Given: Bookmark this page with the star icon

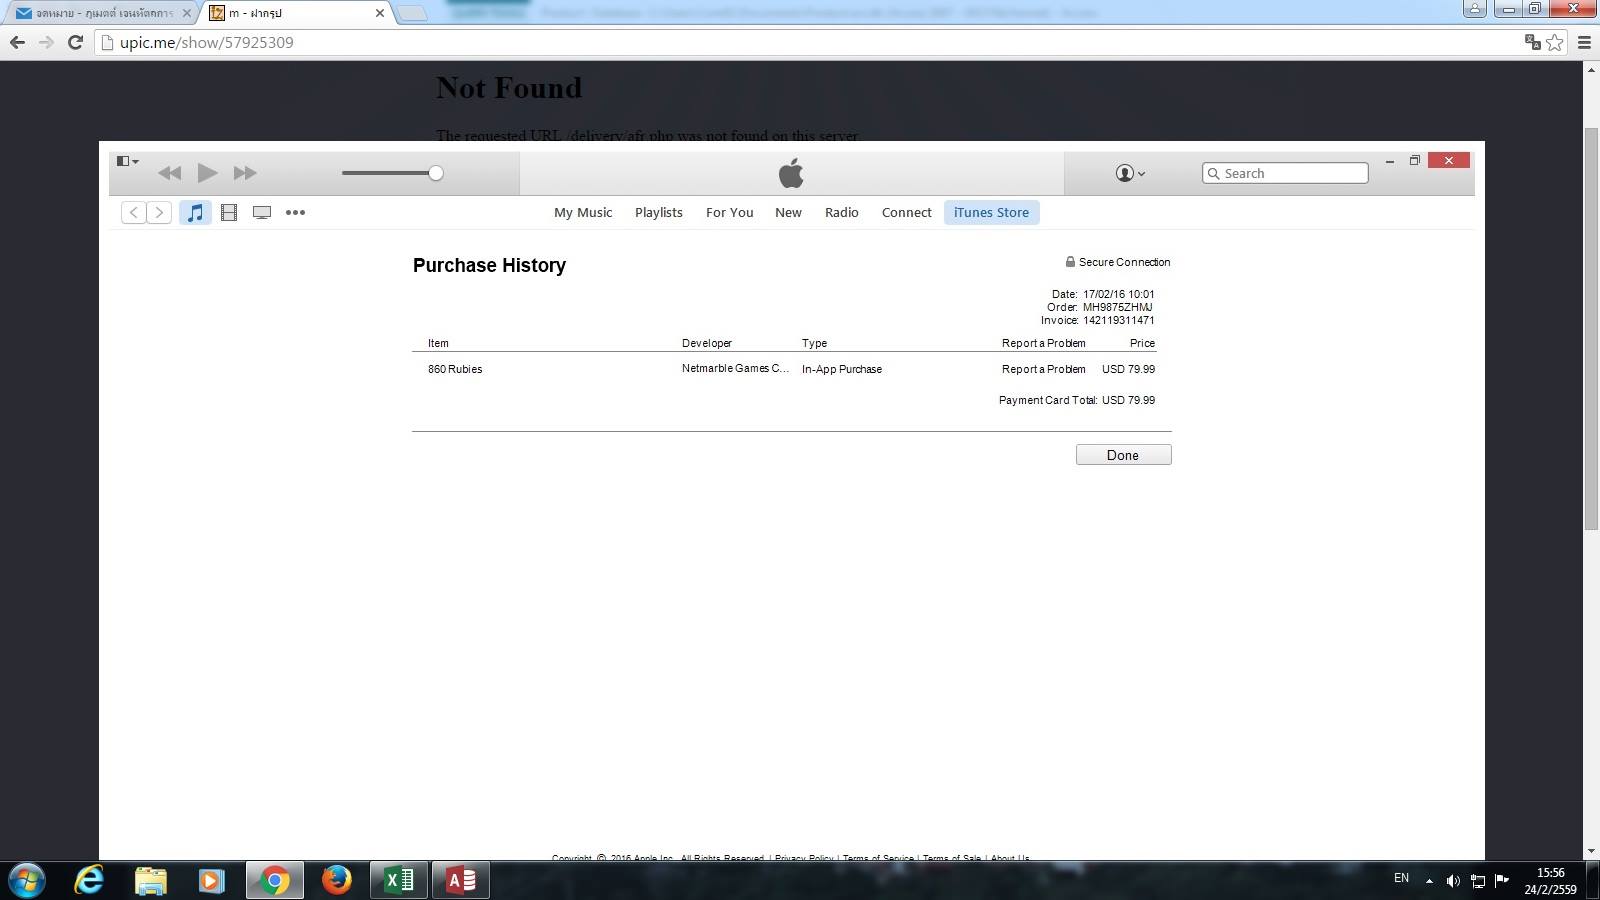Looking at the screenshot, I should click(1555, 42).
